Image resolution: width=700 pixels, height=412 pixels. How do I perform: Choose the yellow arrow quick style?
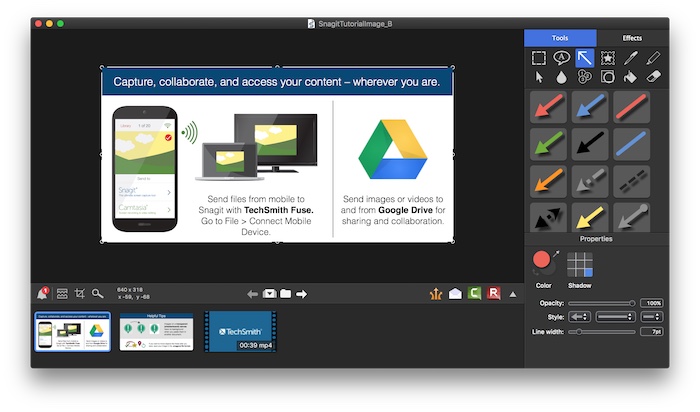coord(590,217)
